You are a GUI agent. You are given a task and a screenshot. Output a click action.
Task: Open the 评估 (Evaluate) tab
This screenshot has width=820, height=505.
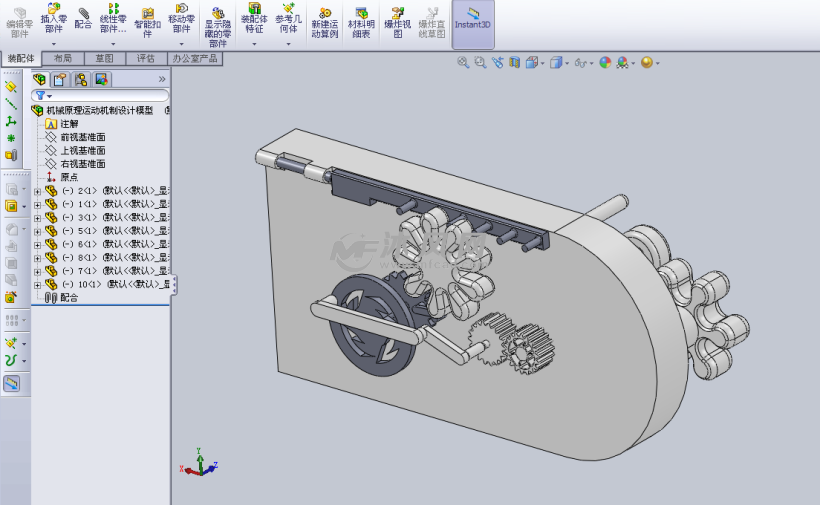tap(146, 59)
